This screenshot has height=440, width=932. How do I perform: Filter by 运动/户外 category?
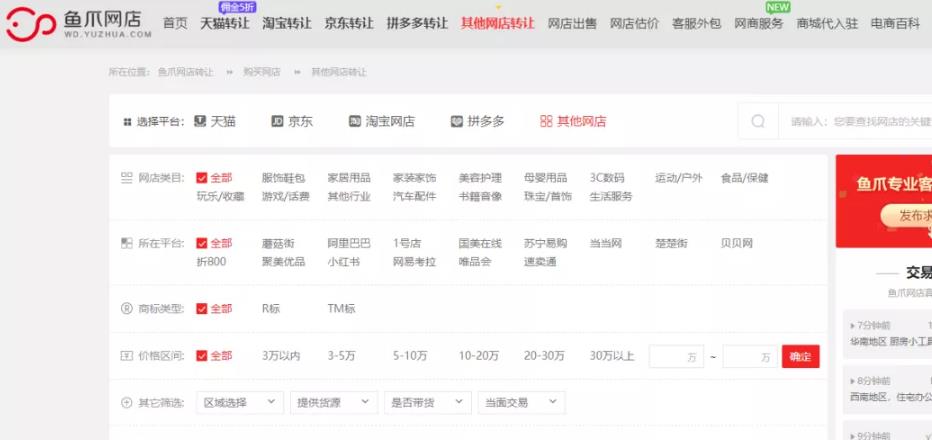(x=678, y=178)
